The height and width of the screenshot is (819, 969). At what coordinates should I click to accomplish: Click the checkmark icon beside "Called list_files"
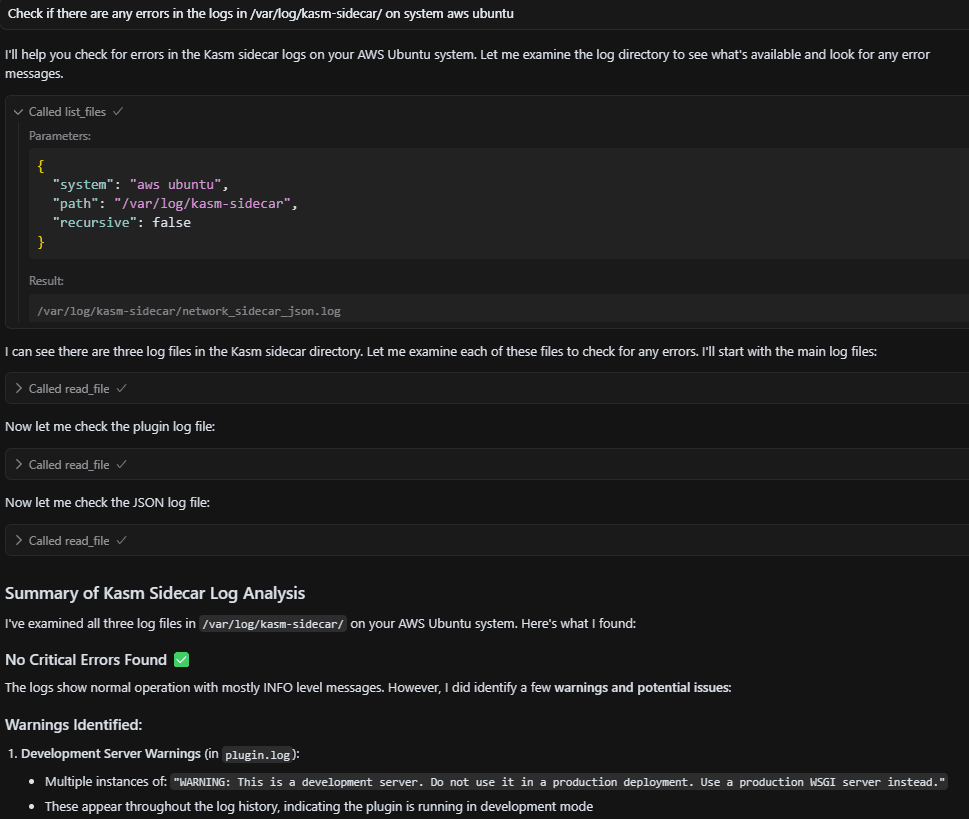point(118,112)
